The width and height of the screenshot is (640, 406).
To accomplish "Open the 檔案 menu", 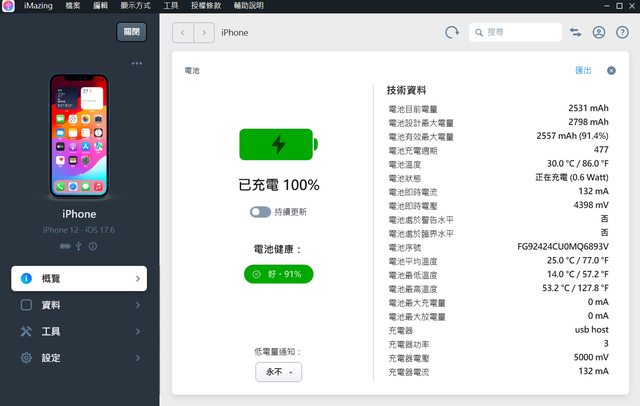I will [73, 6].
